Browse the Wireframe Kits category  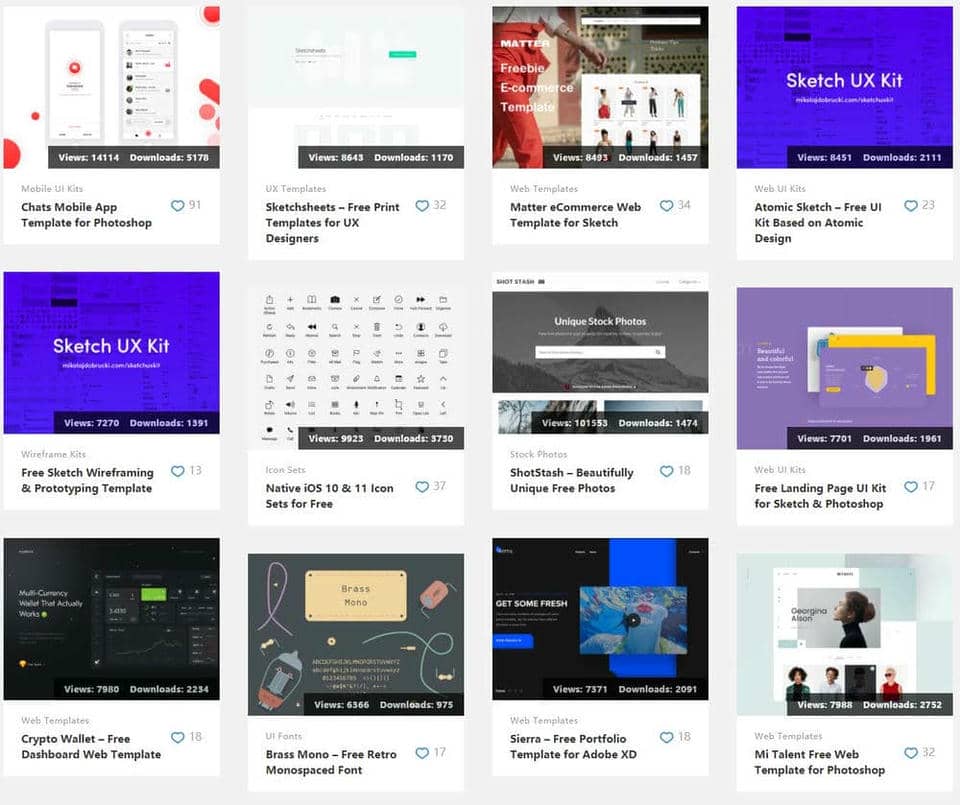[x=54, y=454]
